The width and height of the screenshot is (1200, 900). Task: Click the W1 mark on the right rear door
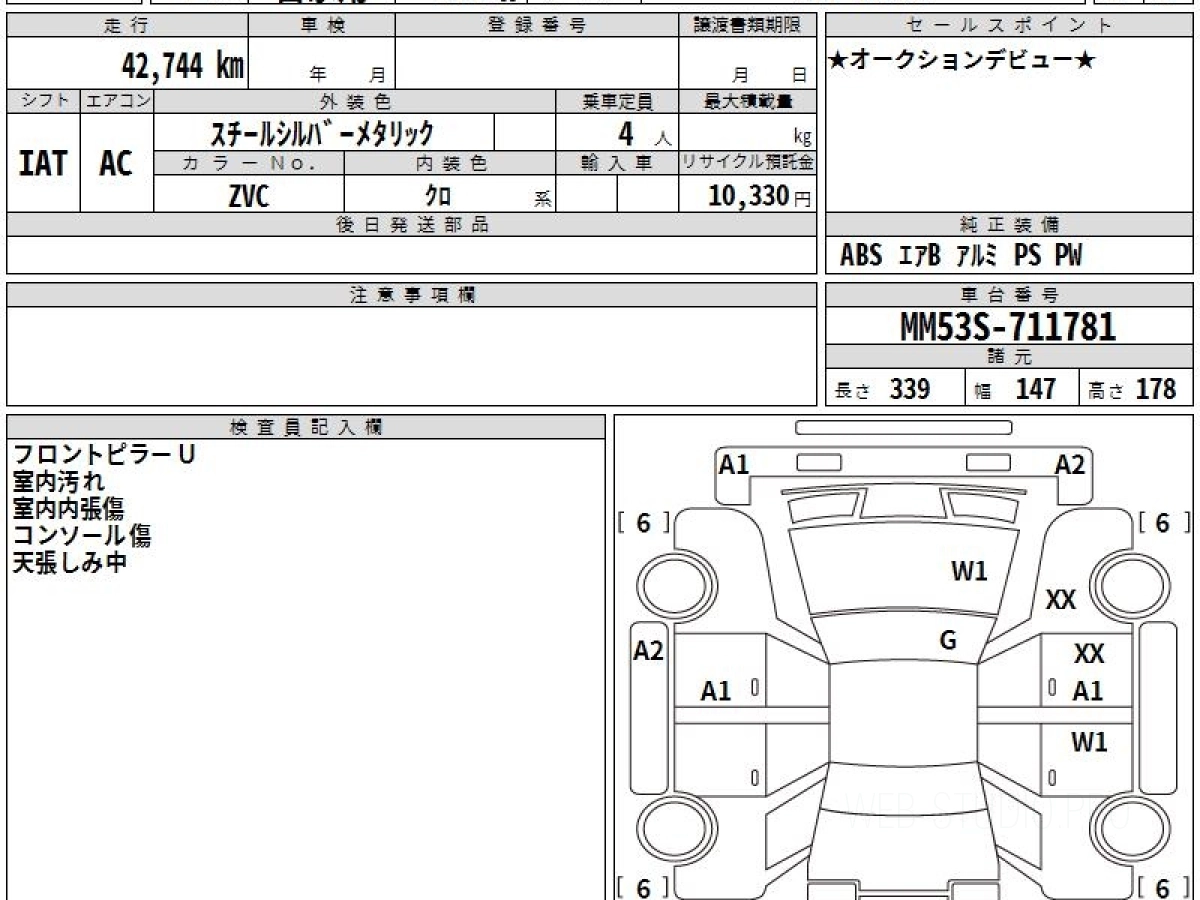[x=1089, y=742]
